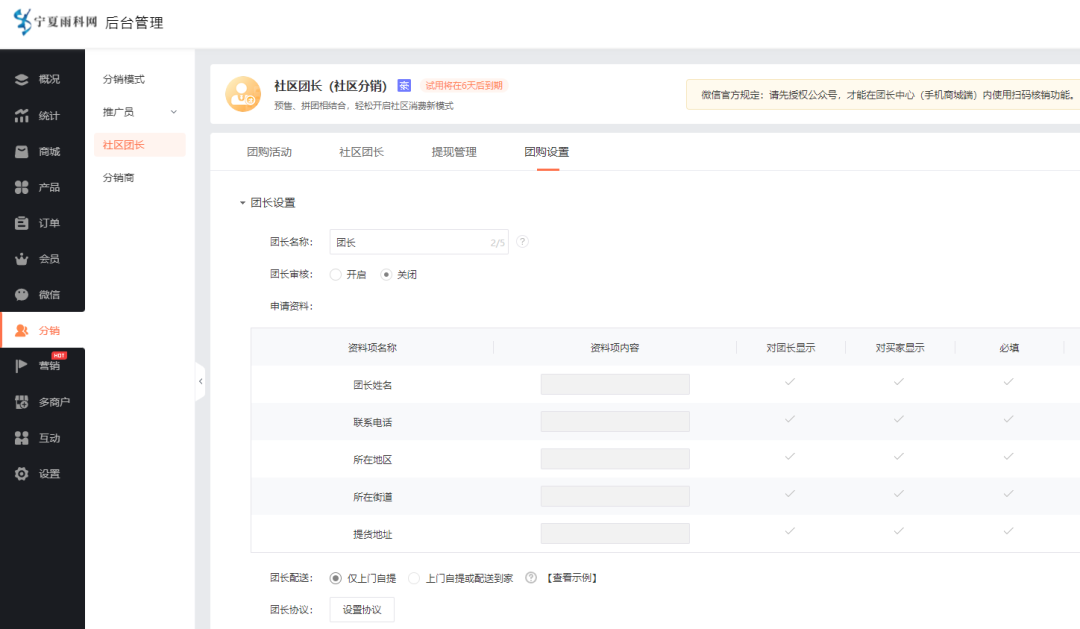Image resolution: width=1080 pixels, height=629 pixels.
Task: Toggle 对买家显示 check for 团长姓名
Action: tap(899, 382)
